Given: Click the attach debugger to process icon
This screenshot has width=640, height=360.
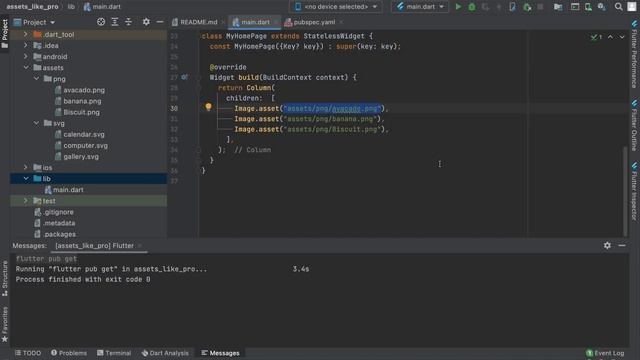Looking at the screenshot, I should [x=527, y=7].
